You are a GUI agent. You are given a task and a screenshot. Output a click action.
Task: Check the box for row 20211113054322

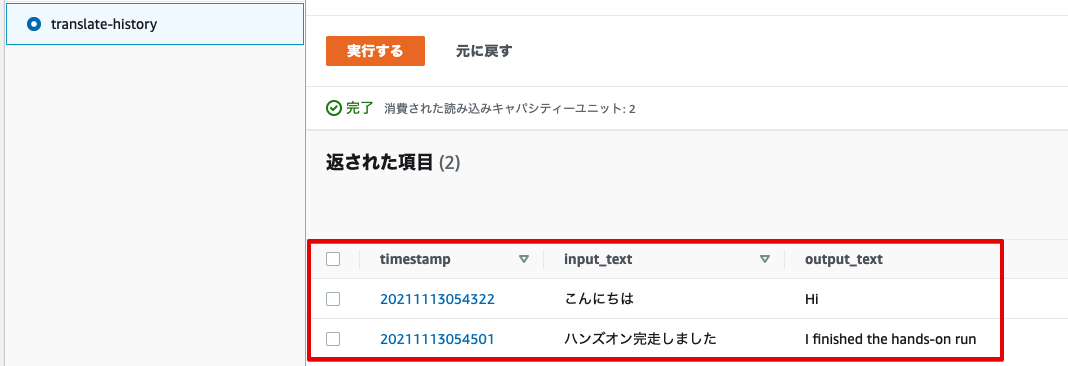(333, 299)
